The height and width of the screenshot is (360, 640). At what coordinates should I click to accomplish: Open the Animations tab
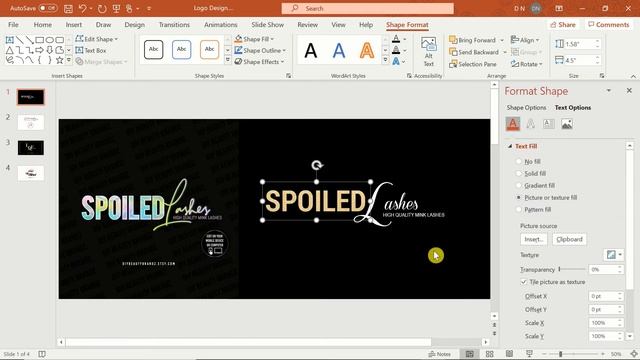click(220, 24)
